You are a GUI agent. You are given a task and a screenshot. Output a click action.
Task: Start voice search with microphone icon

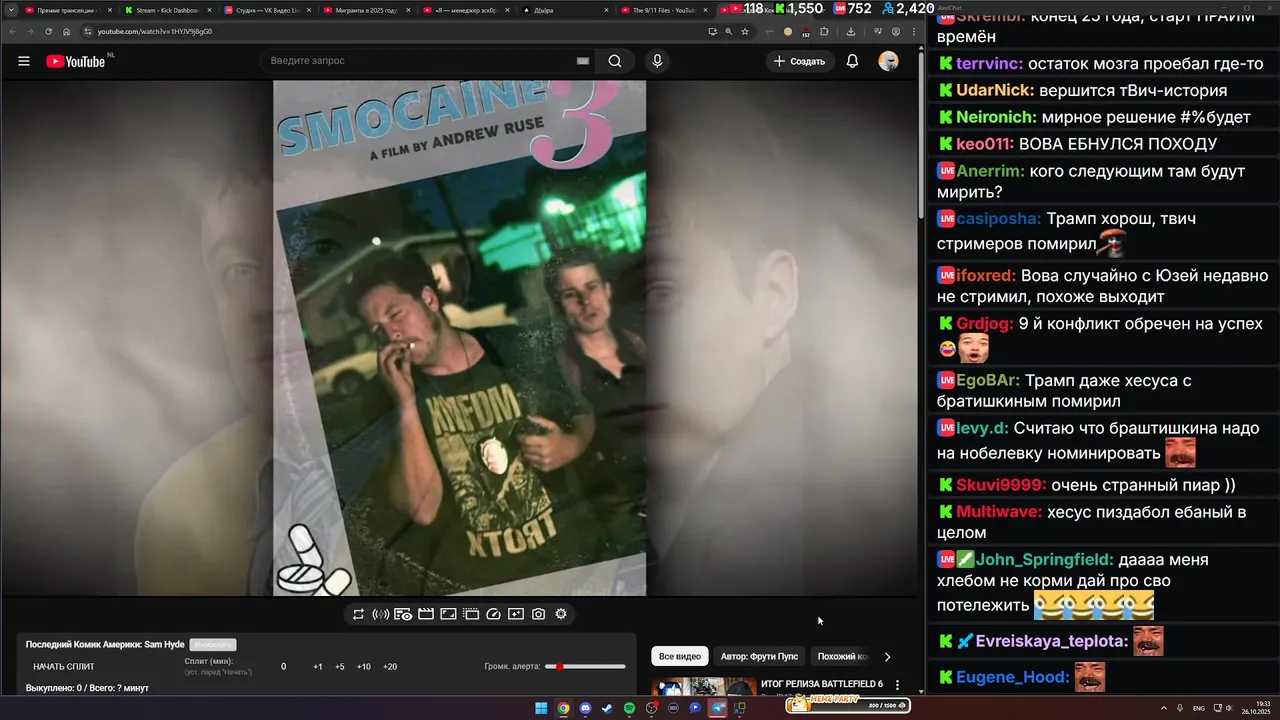[x=657, y=61]
